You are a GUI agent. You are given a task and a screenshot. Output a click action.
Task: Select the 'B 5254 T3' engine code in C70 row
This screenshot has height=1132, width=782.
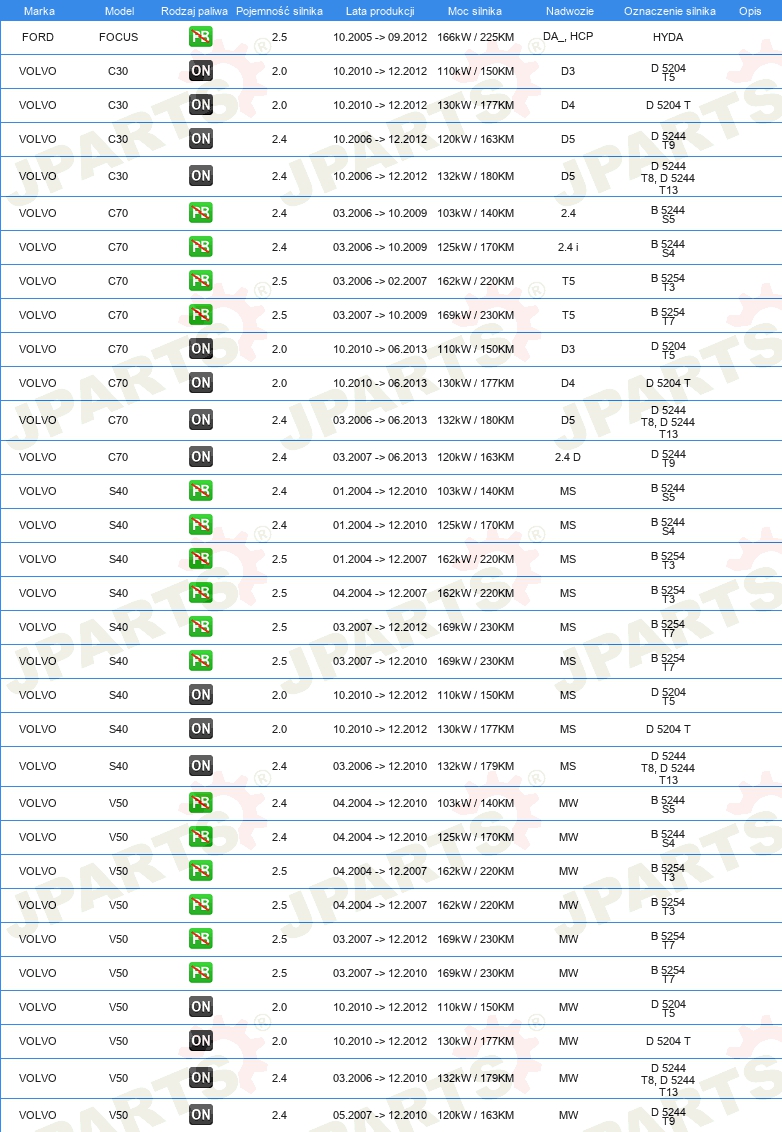click(x=668, y=282)
